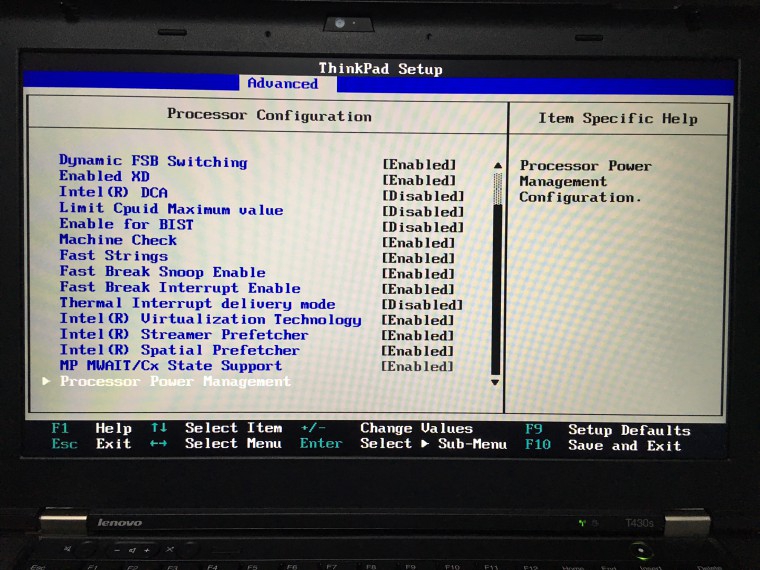Select Dynamic FSB Switching label
The height and width of the screenshot is (570, 760).
(153, 161)
